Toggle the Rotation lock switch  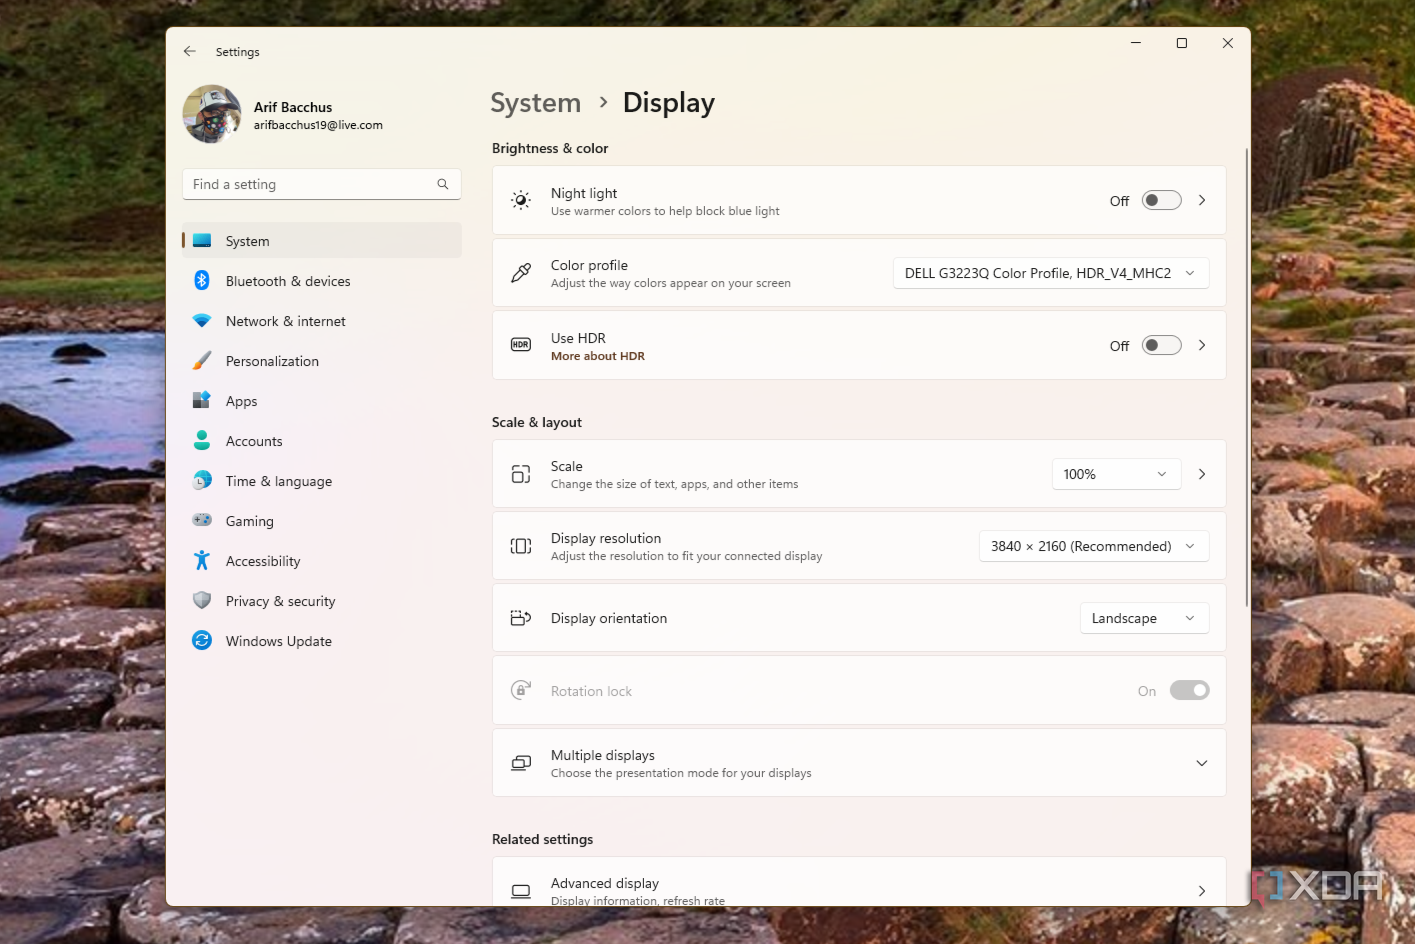(x=1189, y=690)
